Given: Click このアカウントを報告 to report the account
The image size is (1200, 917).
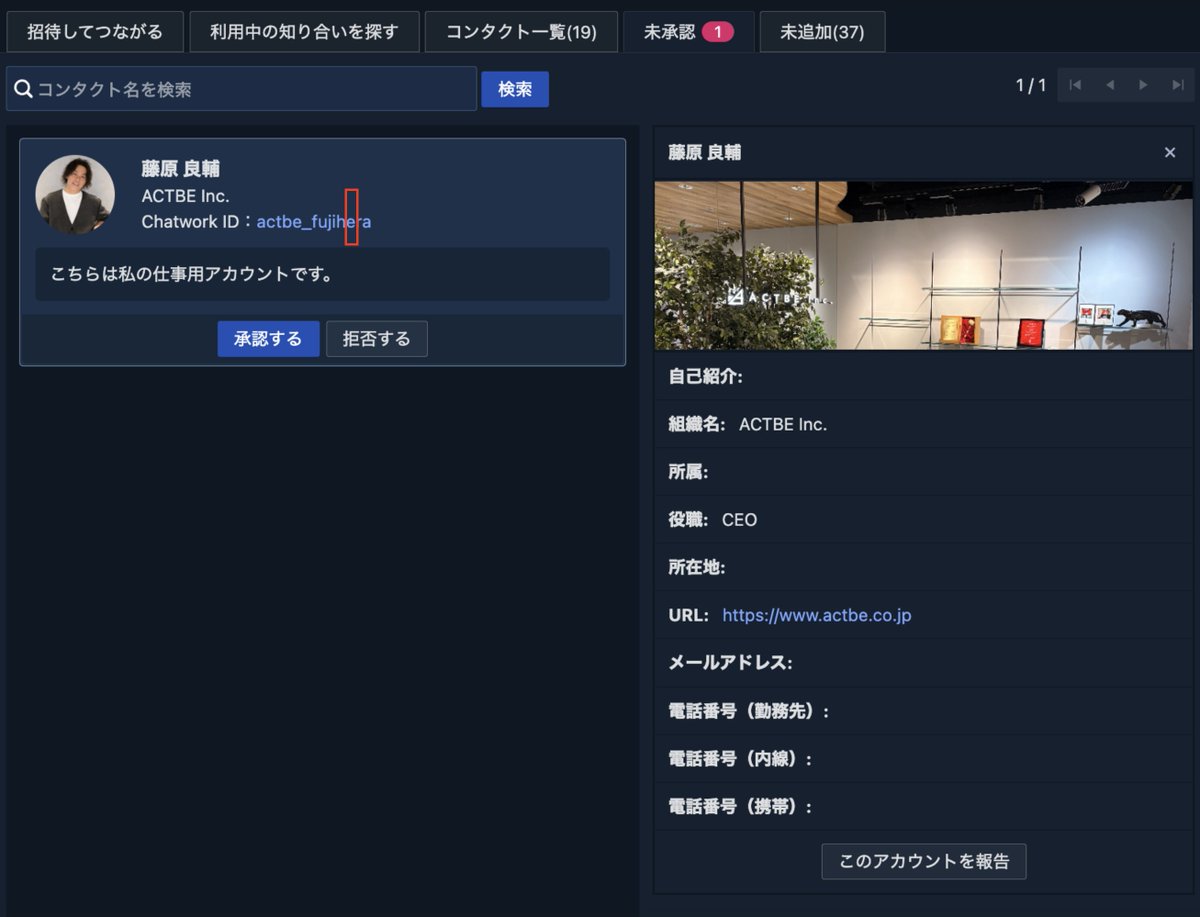Looking at the screenshot, I should [923, 861].
